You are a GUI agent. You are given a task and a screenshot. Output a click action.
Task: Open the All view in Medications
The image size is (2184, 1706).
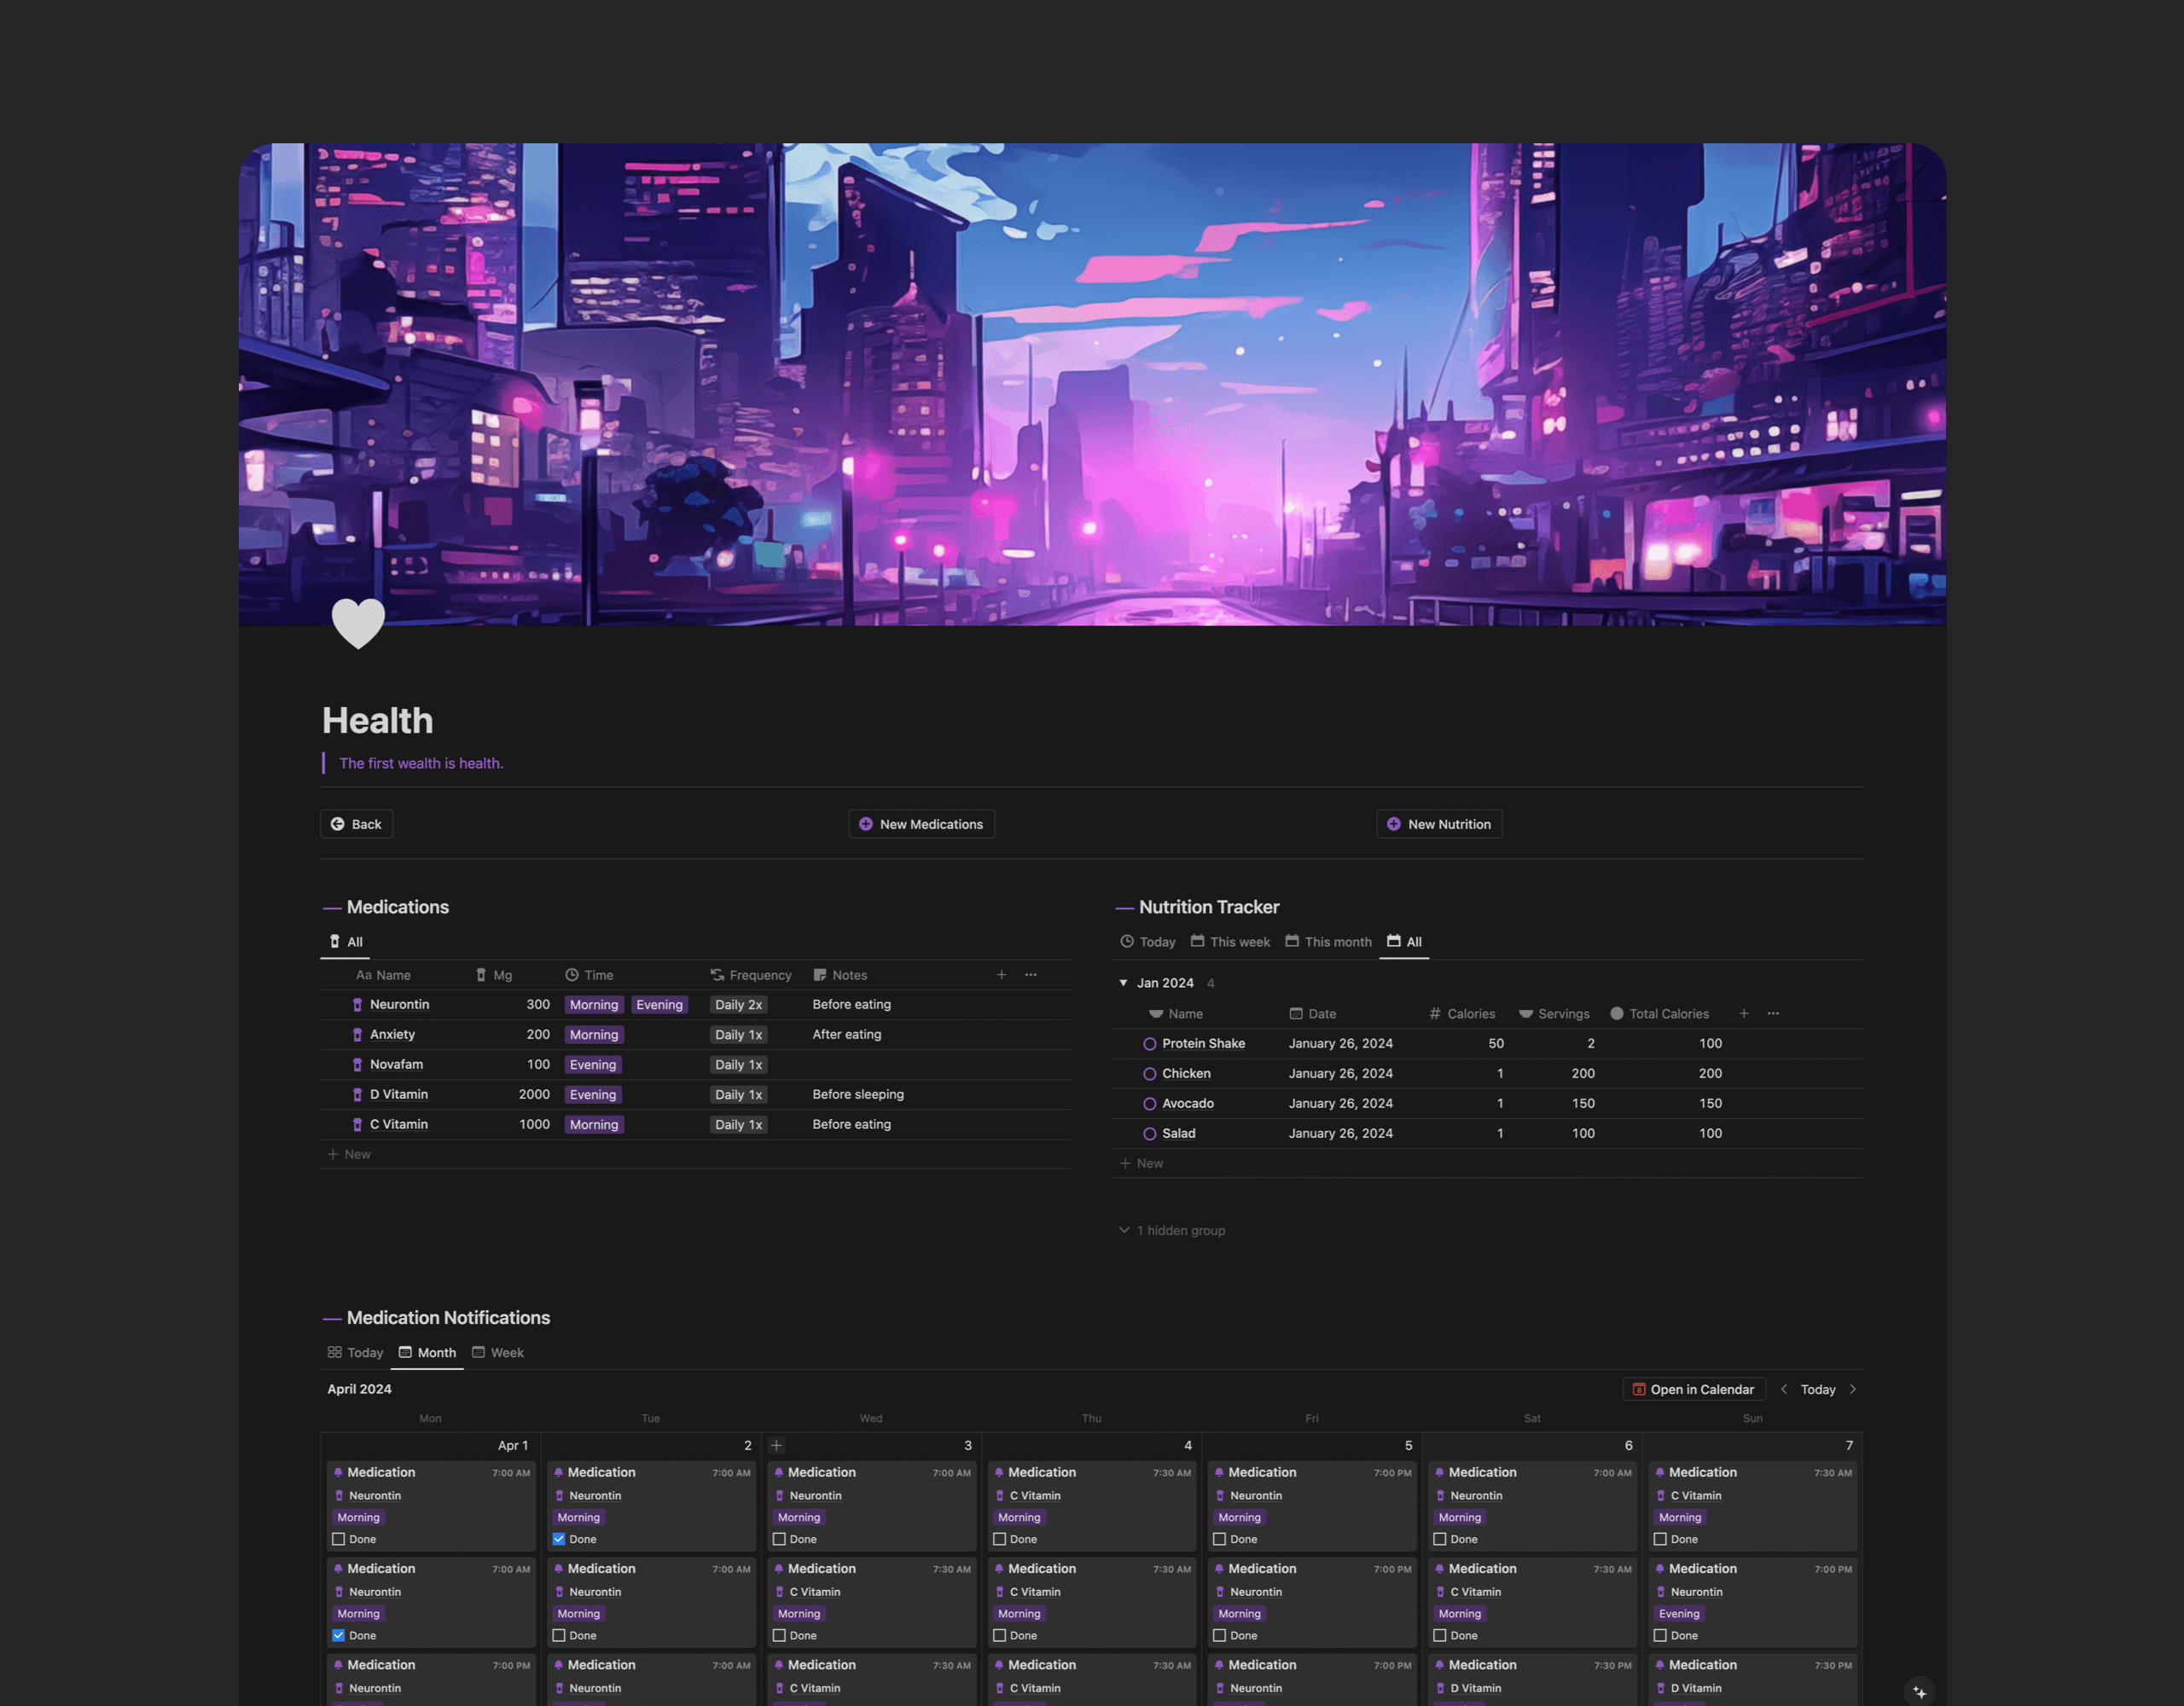pos(346,942)
